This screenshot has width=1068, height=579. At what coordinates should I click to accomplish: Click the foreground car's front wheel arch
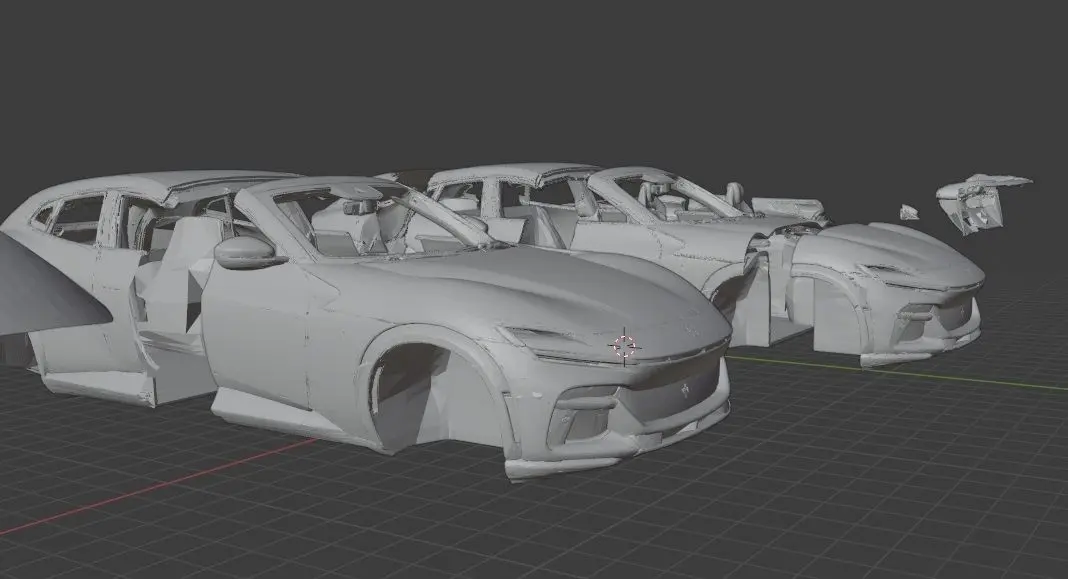(436, 388)
